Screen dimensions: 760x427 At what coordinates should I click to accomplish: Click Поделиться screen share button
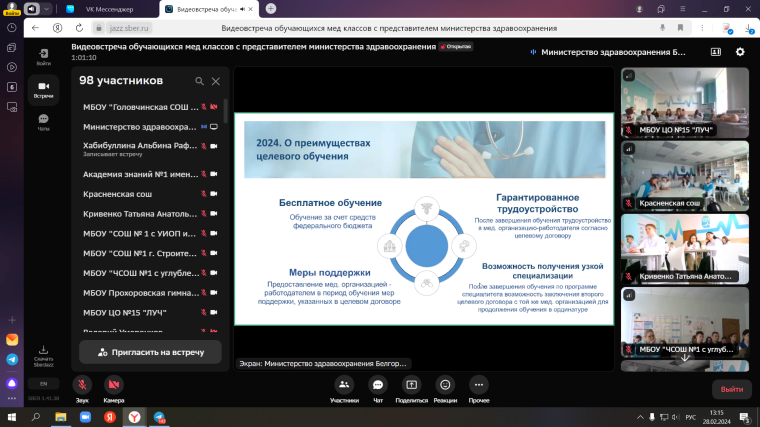coord(412,385)
